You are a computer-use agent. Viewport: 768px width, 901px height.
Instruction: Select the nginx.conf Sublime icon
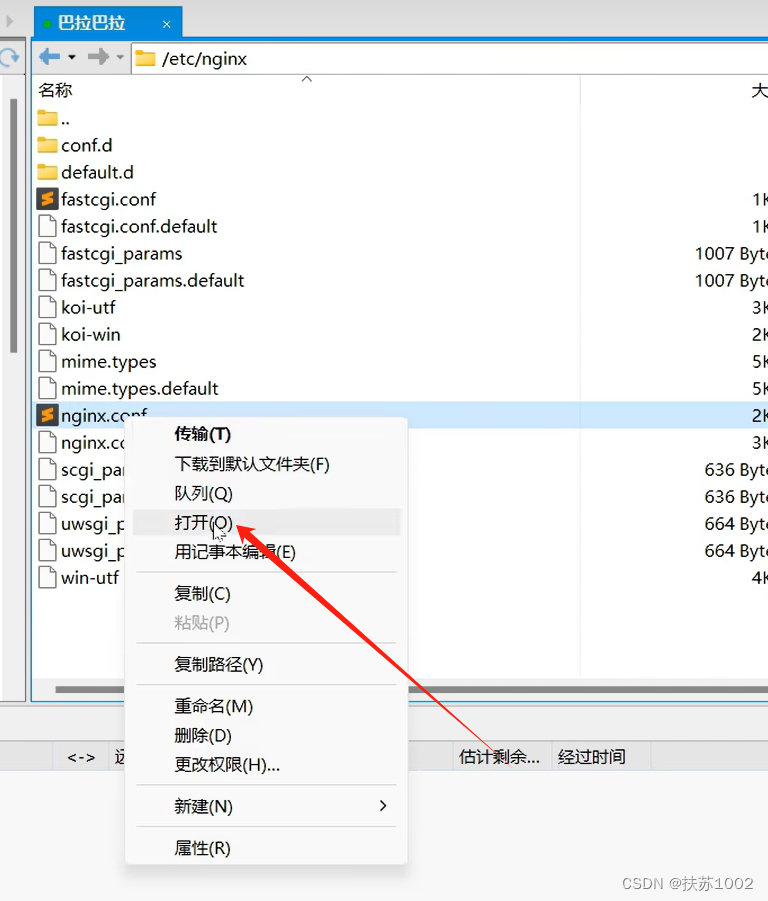pos(48,415)
